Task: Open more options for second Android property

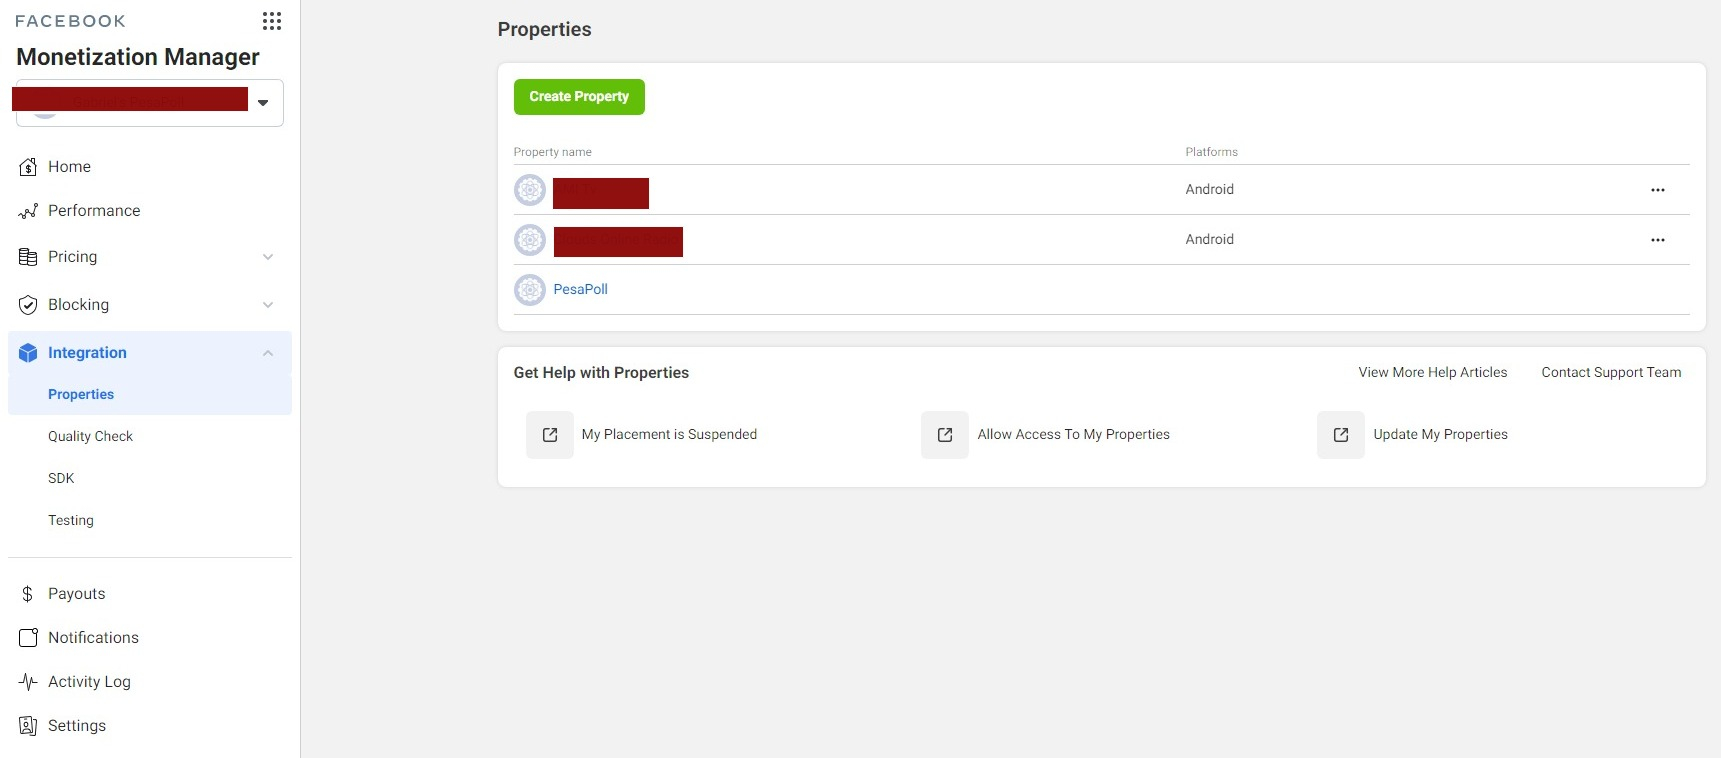Action: pos(1657,240)
